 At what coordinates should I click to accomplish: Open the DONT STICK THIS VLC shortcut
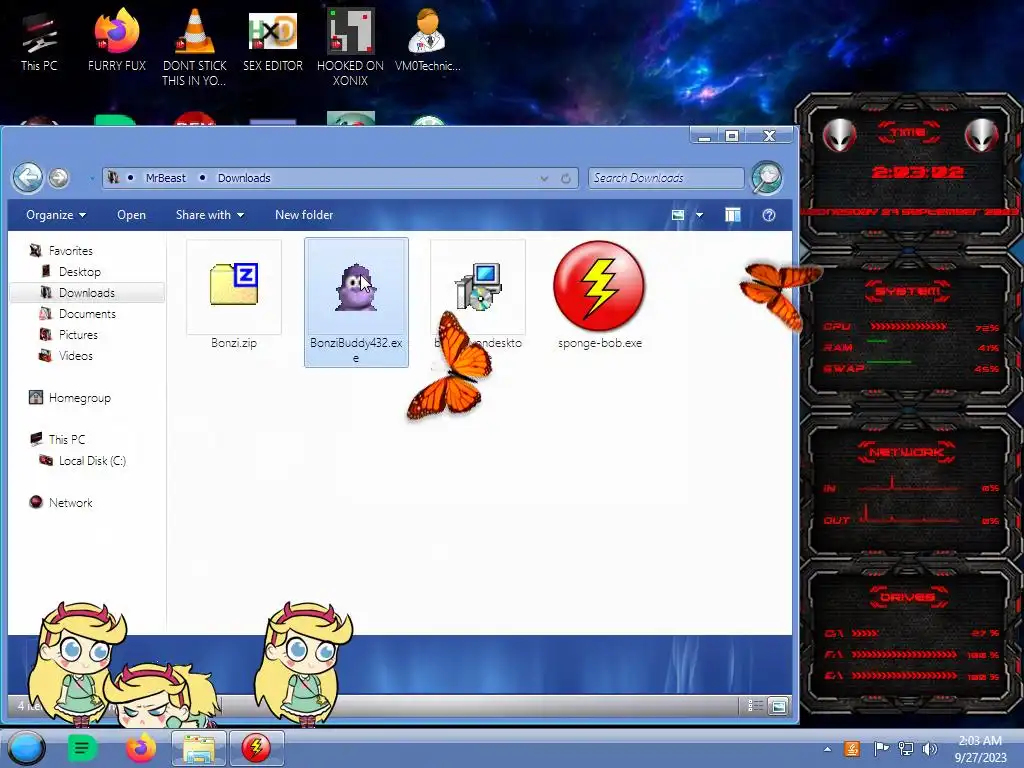(194, 46)
